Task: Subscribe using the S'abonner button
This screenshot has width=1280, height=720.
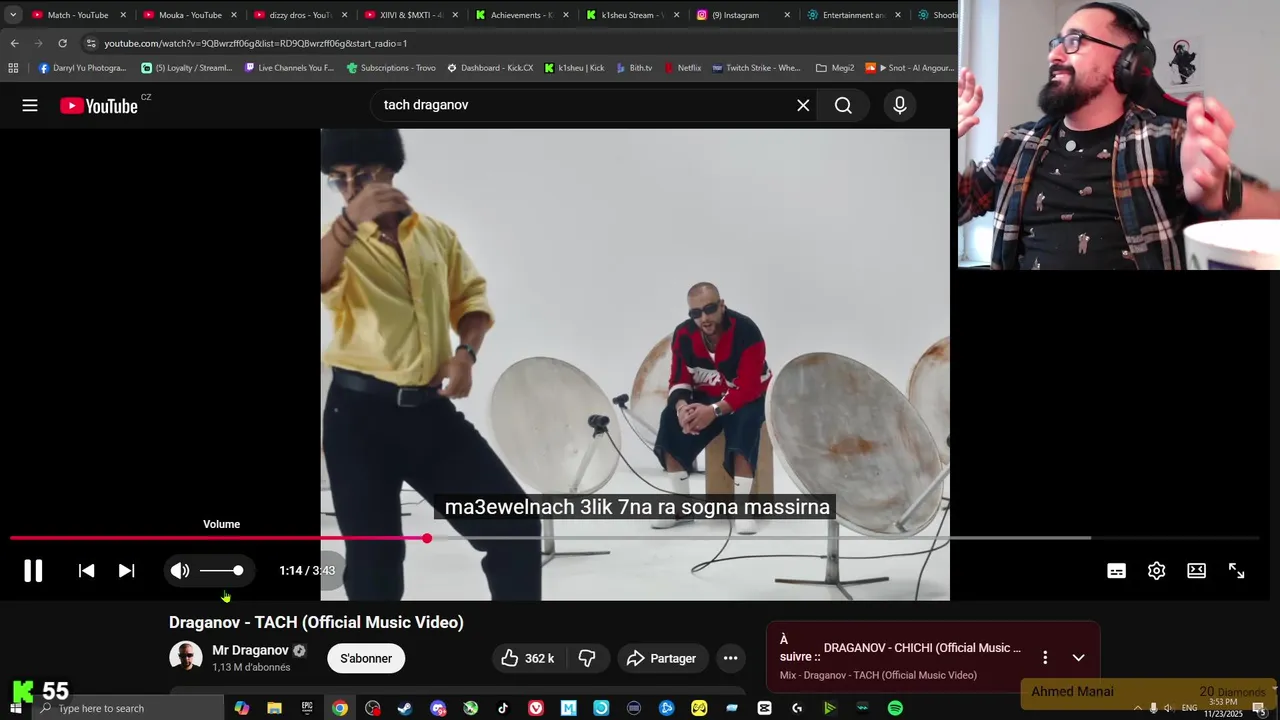Action: click(x=366, y=658)
